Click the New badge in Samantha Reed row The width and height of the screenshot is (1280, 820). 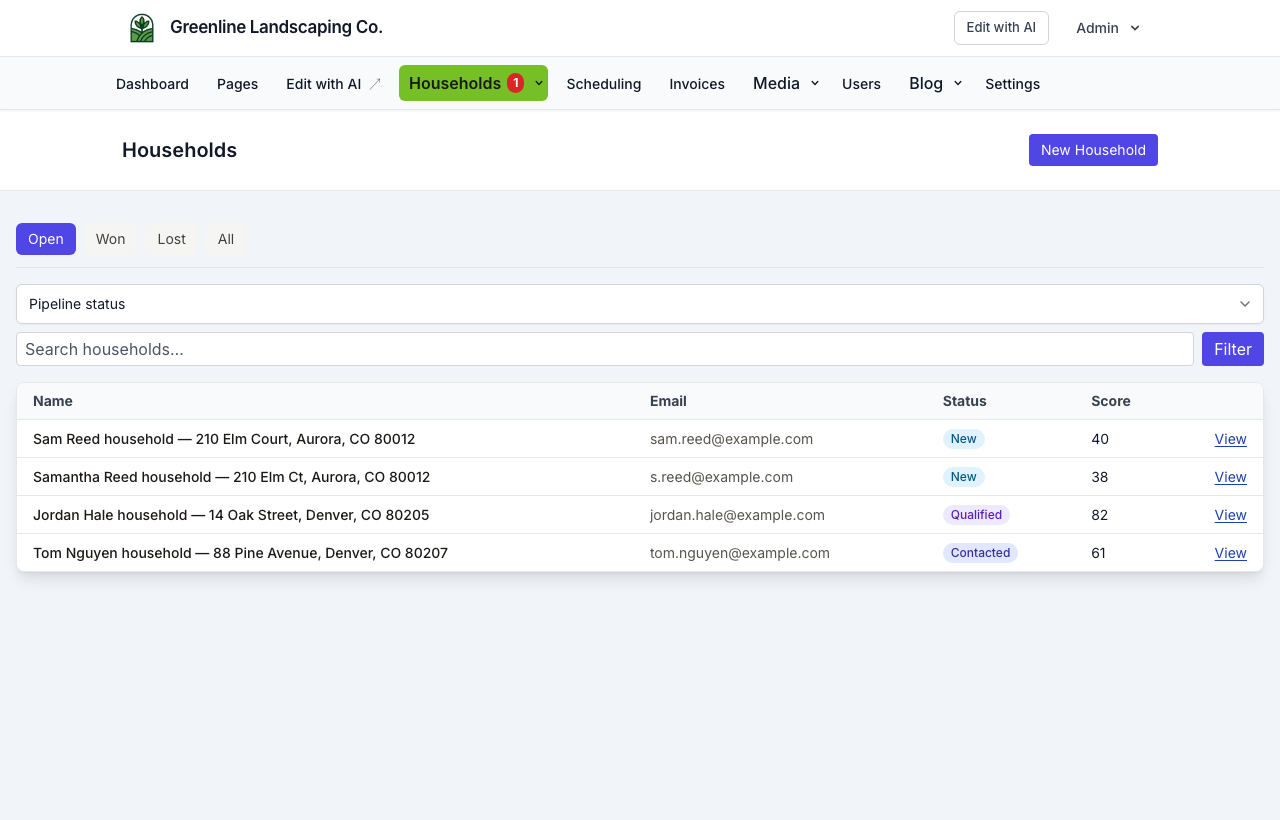click(x=963, y=477)
